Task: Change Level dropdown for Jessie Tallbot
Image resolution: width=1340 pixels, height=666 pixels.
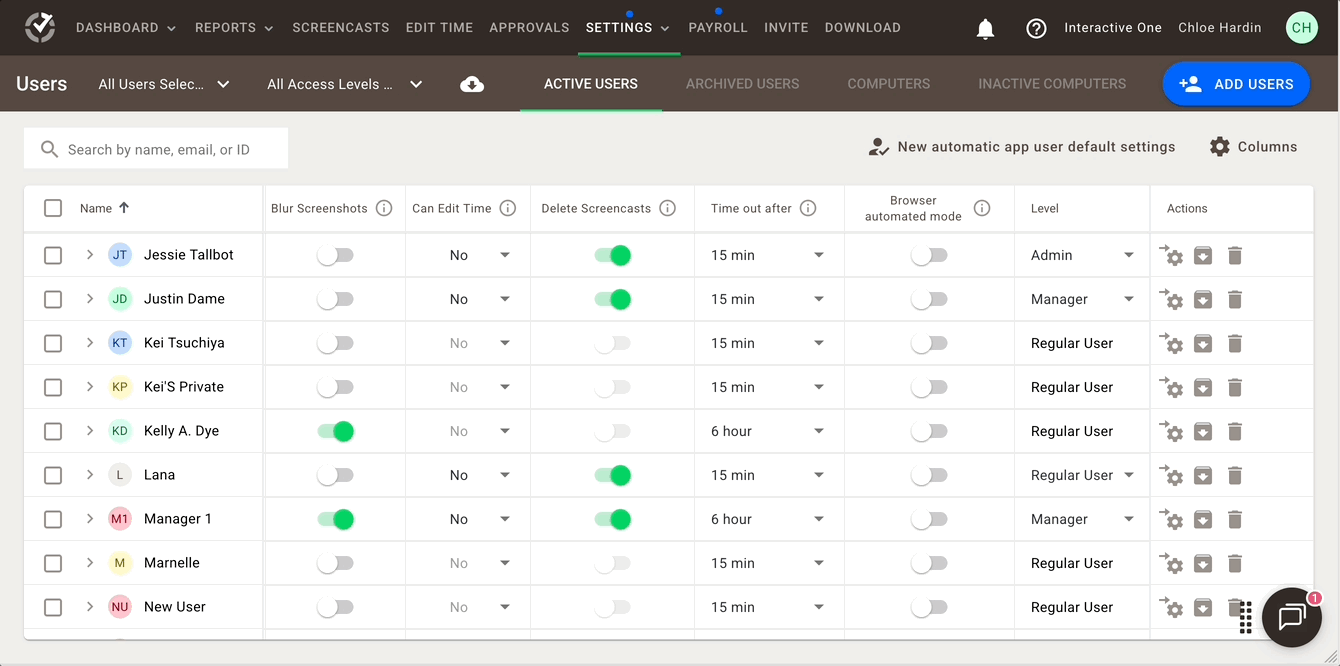Action: pos(1082,255)
